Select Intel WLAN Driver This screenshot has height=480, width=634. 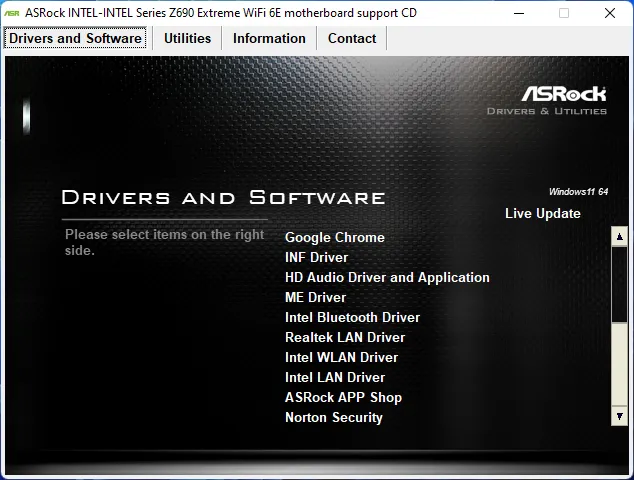click(x=341, y=357)
